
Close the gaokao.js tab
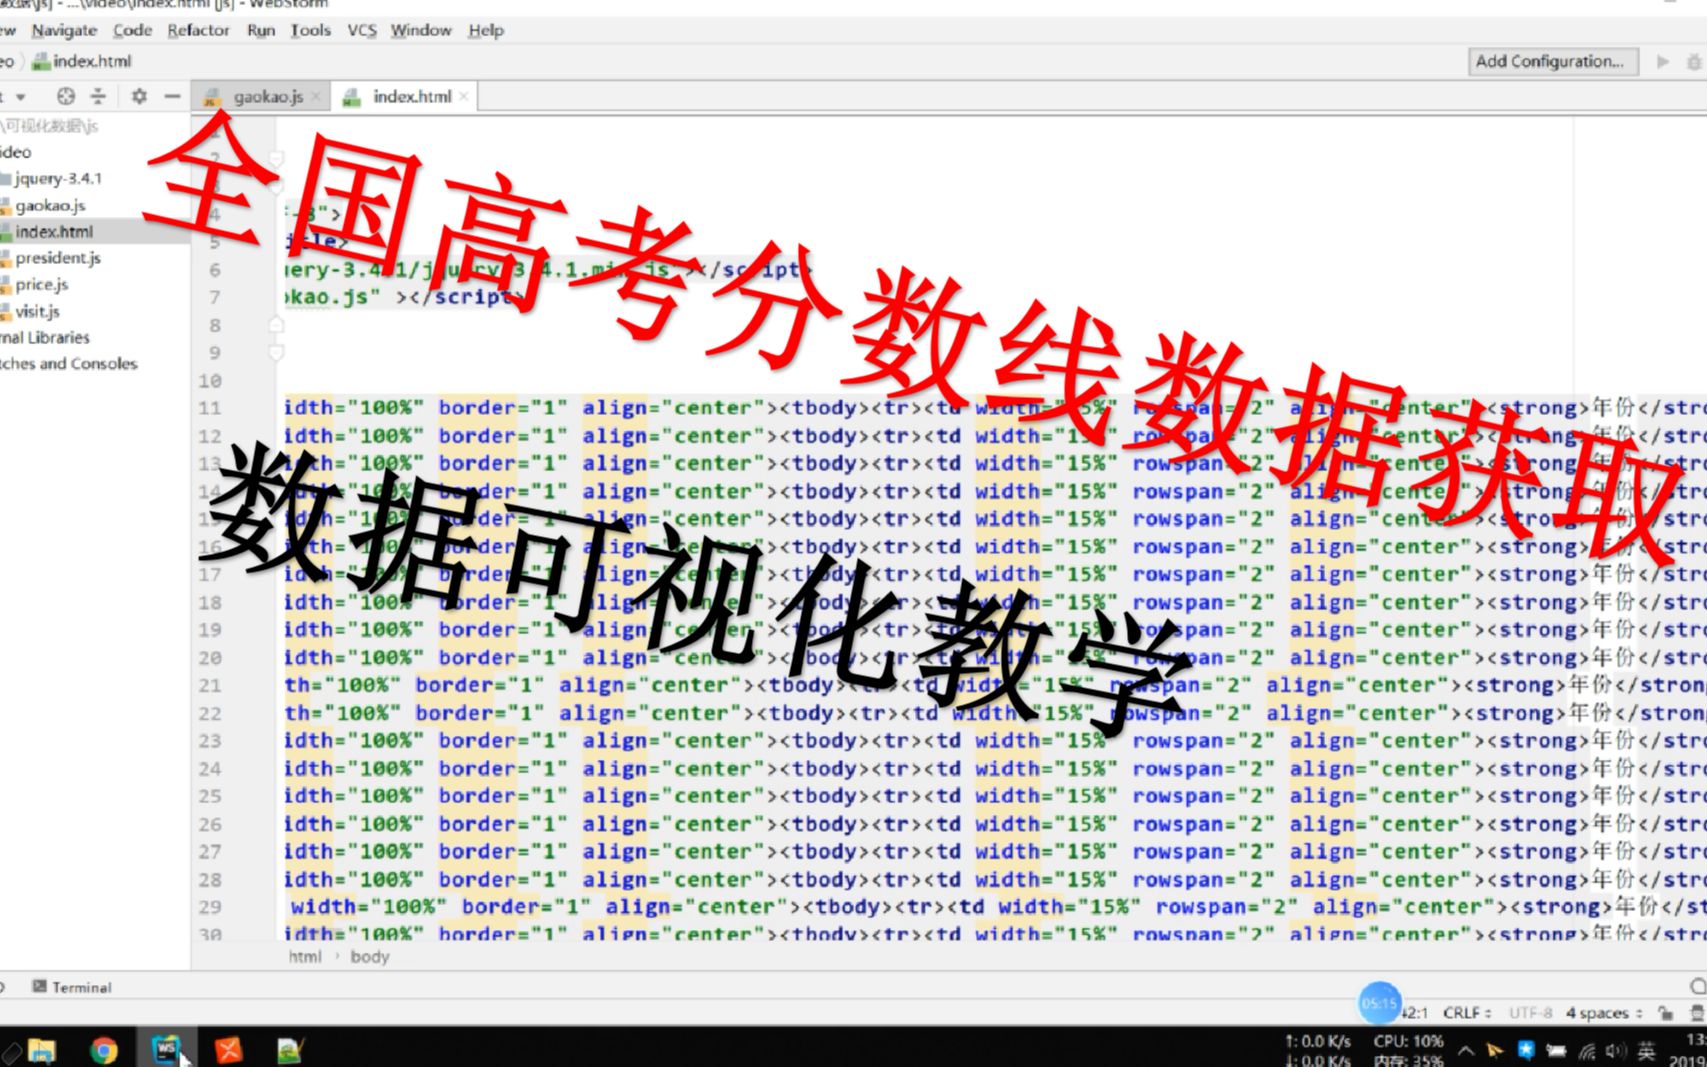tap(316, 97)
